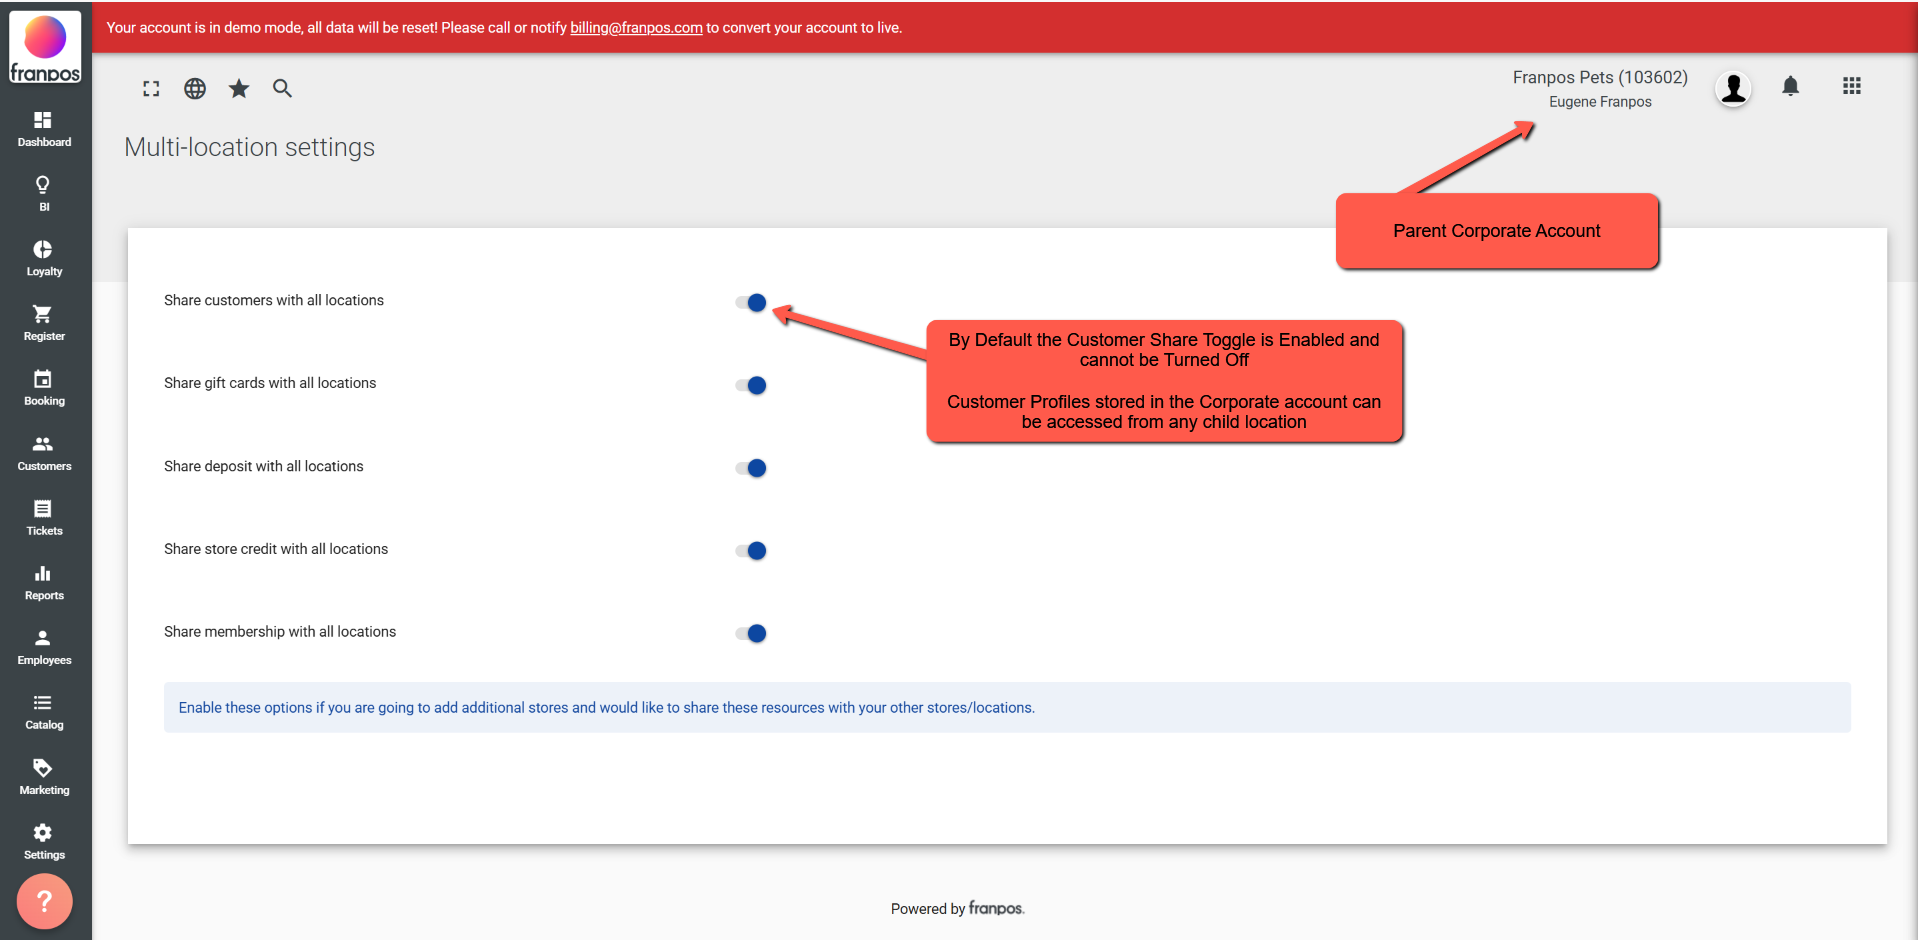Toggle Share membership with all locations
1918x940 pixels.
point(751,633)
